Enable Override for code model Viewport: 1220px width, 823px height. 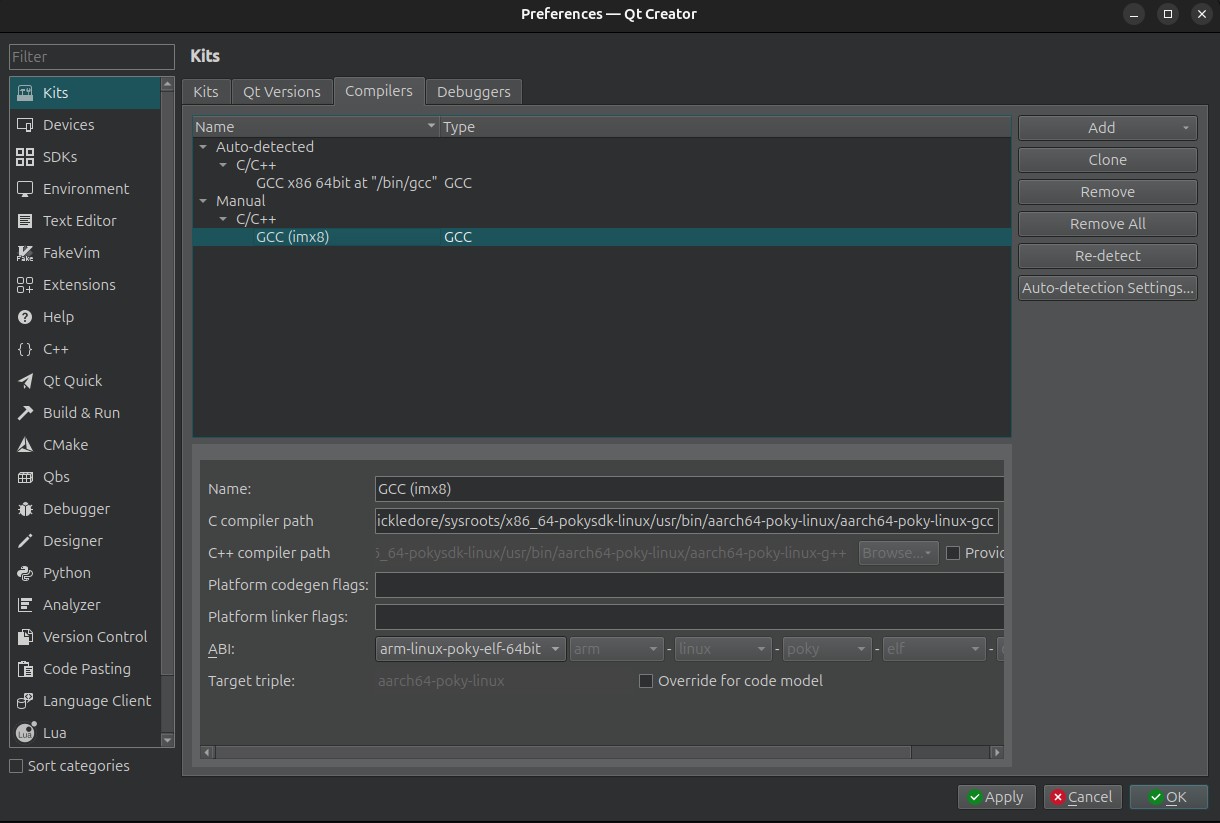pyautogui.click(x=646, y=681)
